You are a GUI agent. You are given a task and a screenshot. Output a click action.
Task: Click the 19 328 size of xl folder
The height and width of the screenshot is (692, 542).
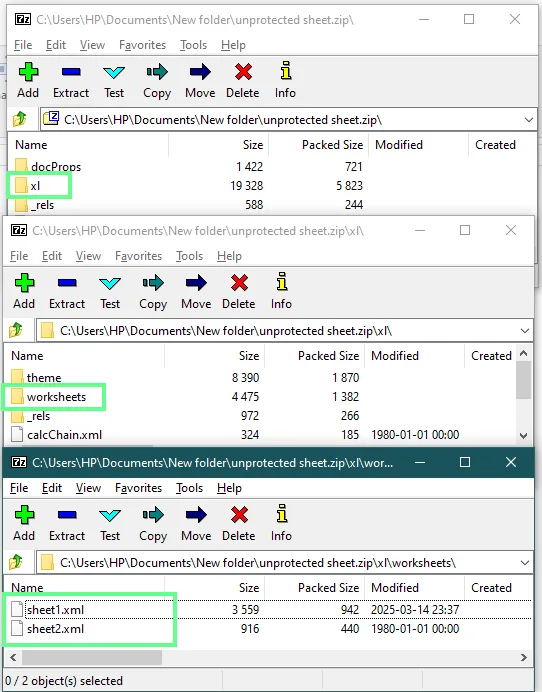pyautogui.click(x=246, y=185)
